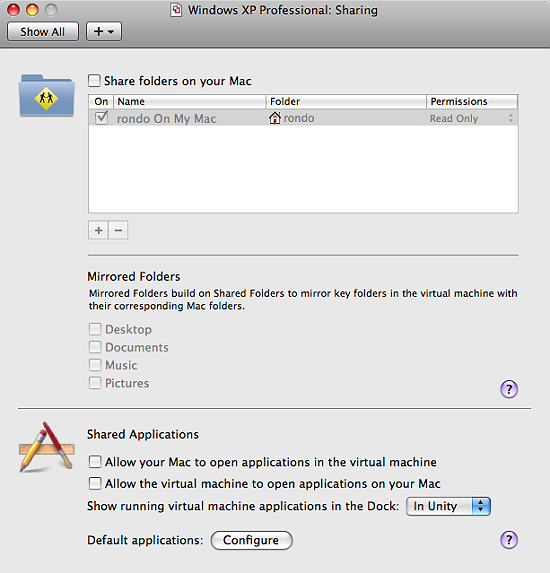Remove shared folder with minus button
Screen dimensions: 550x573
click(118, 230)
